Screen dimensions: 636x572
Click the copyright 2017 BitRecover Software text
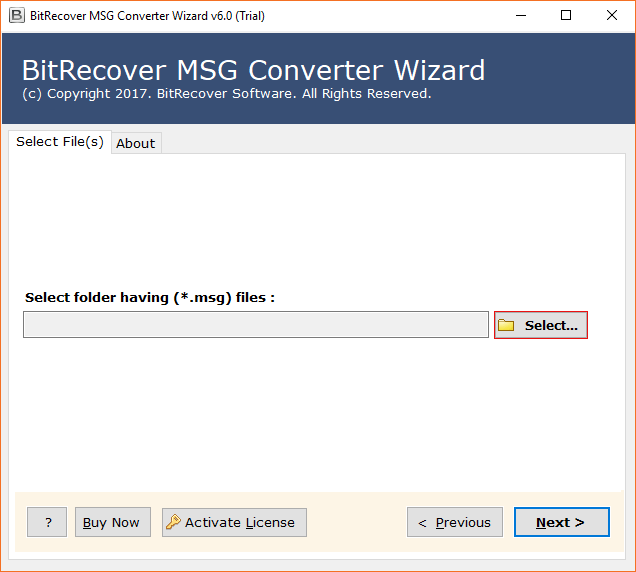tap(226, 94)
